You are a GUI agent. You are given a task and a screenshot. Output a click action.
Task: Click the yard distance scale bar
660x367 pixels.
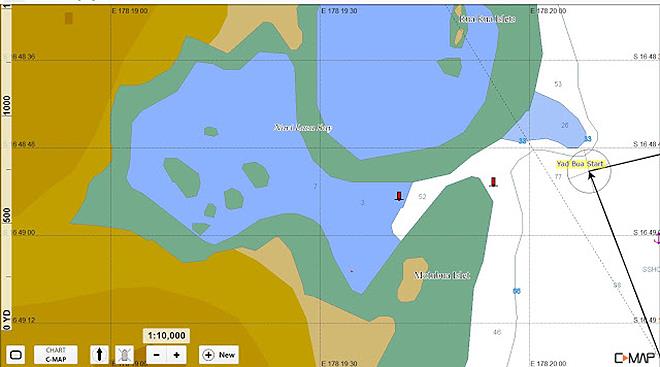(6, 168)
